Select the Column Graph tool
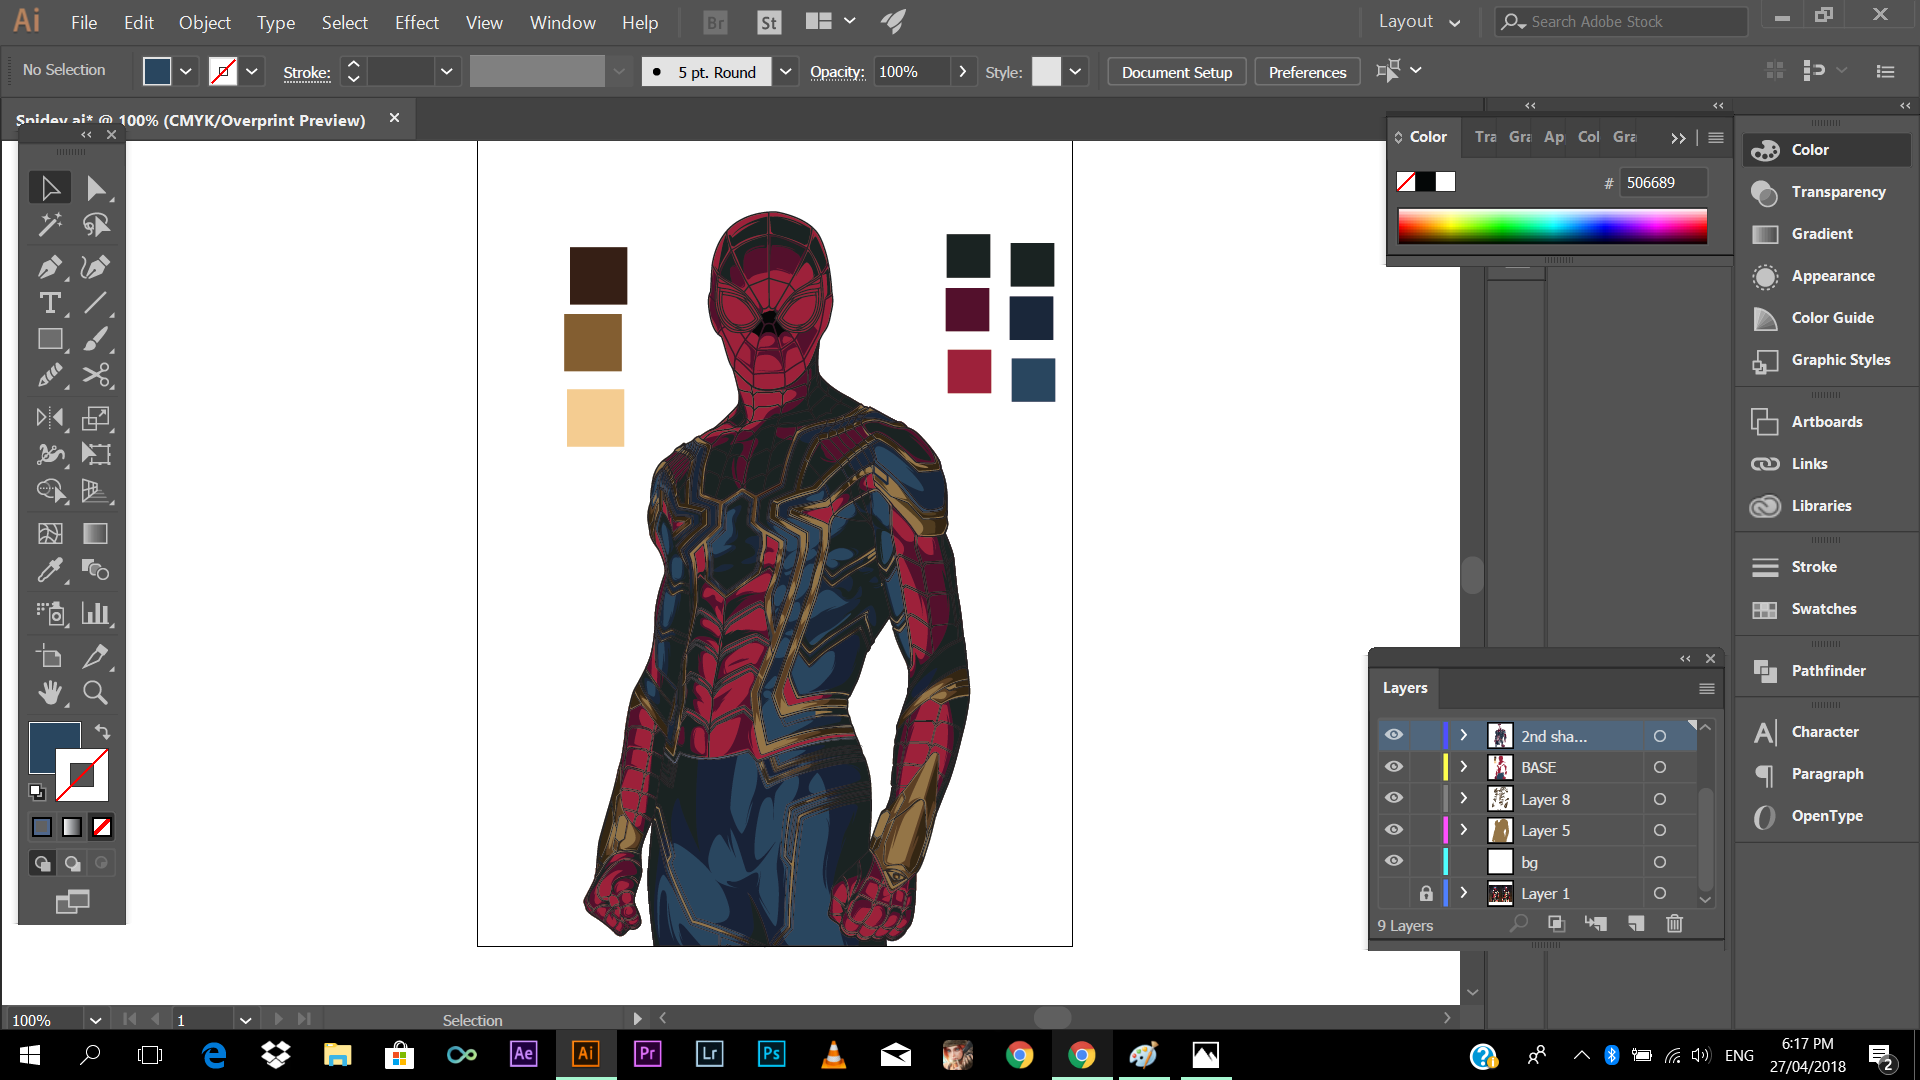Viewport: 1920px width, 1080px height. coord(96,613)
